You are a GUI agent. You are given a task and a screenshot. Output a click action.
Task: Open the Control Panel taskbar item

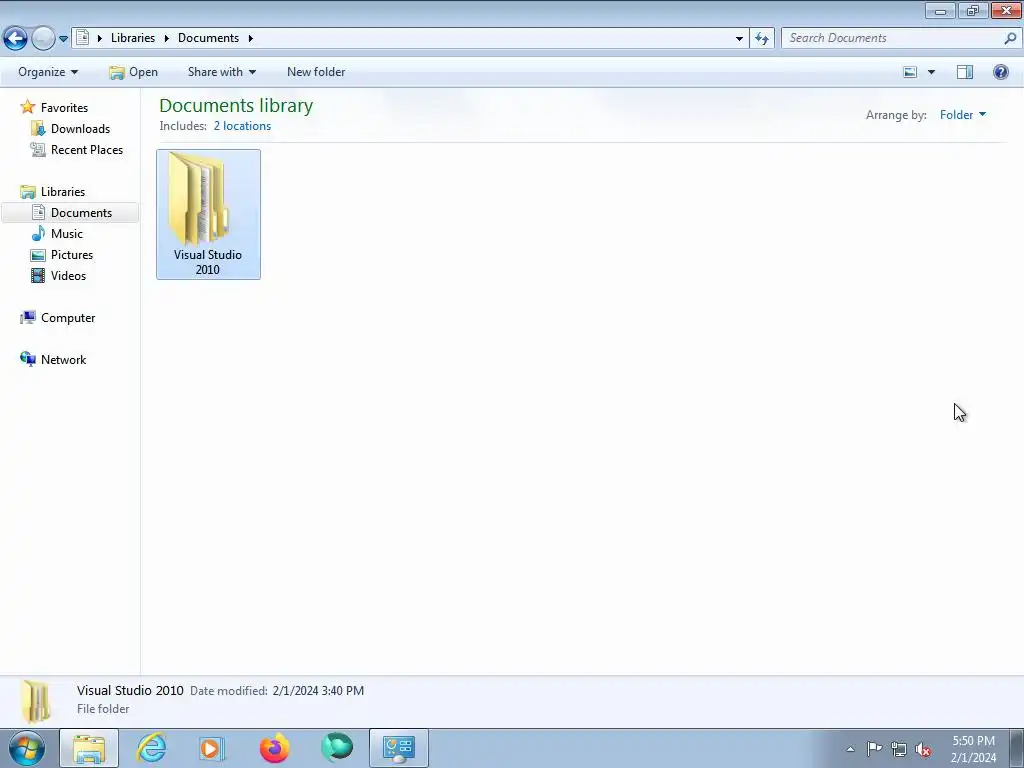[x=399, y=748]
